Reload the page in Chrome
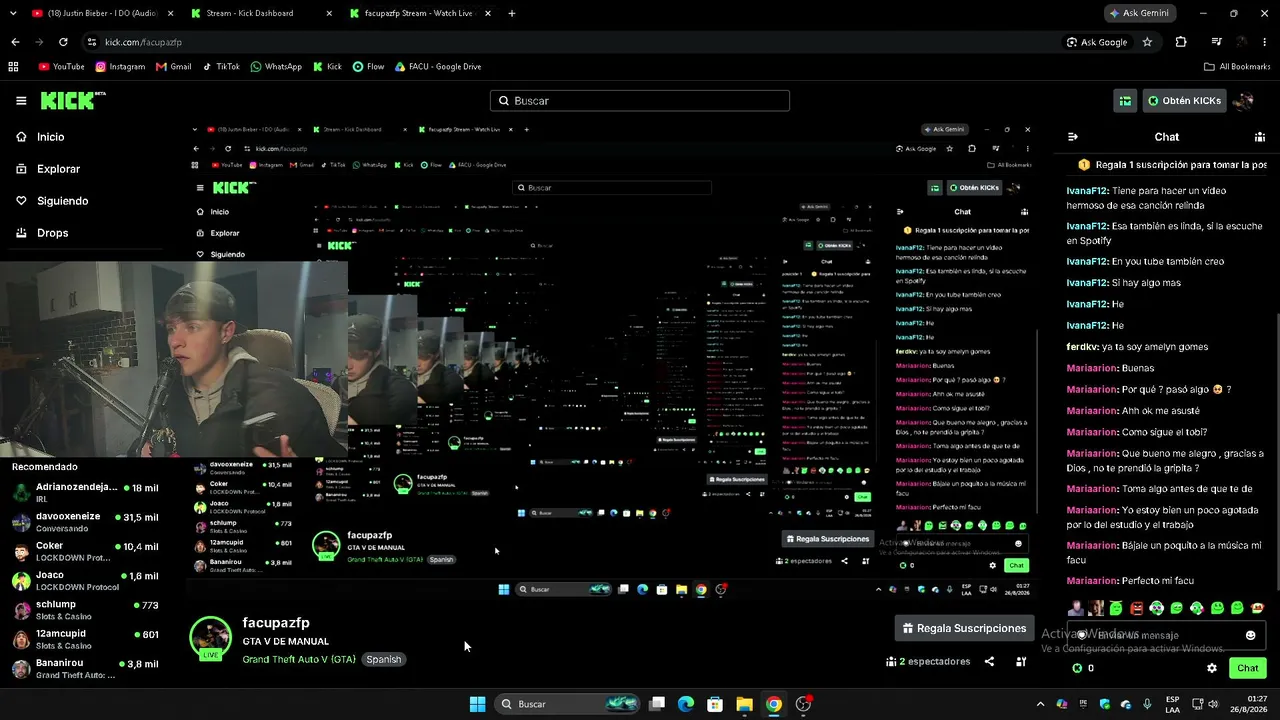1280x720 pixels. [x=63, y=42]
